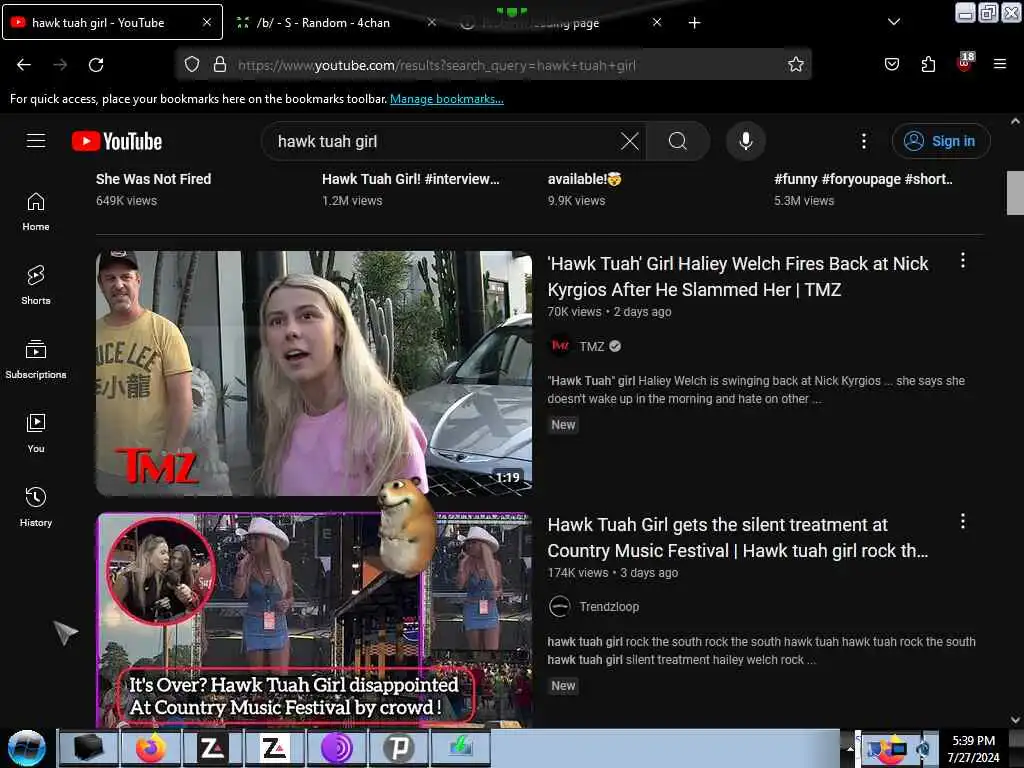Open the Tor Browser purple taskbar icon
This screenshot has width=1024, height=768.
point(337,748)
